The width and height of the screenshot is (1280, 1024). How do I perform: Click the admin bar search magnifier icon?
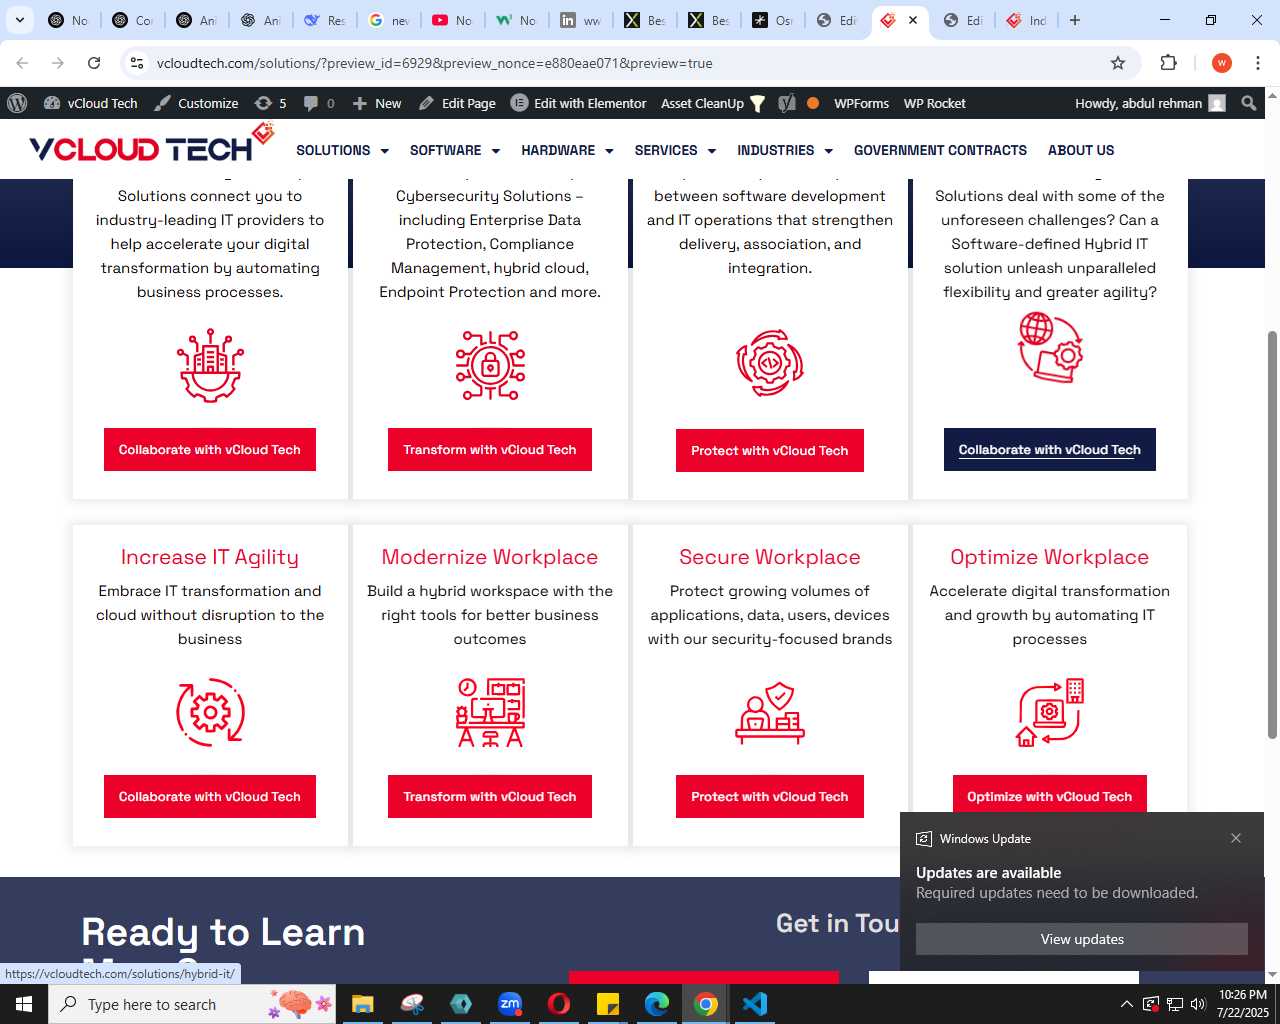coord(1249,103)
